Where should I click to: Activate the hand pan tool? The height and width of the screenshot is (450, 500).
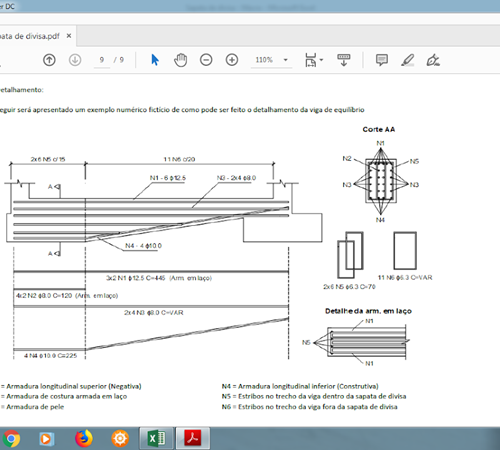pos(181,60)
